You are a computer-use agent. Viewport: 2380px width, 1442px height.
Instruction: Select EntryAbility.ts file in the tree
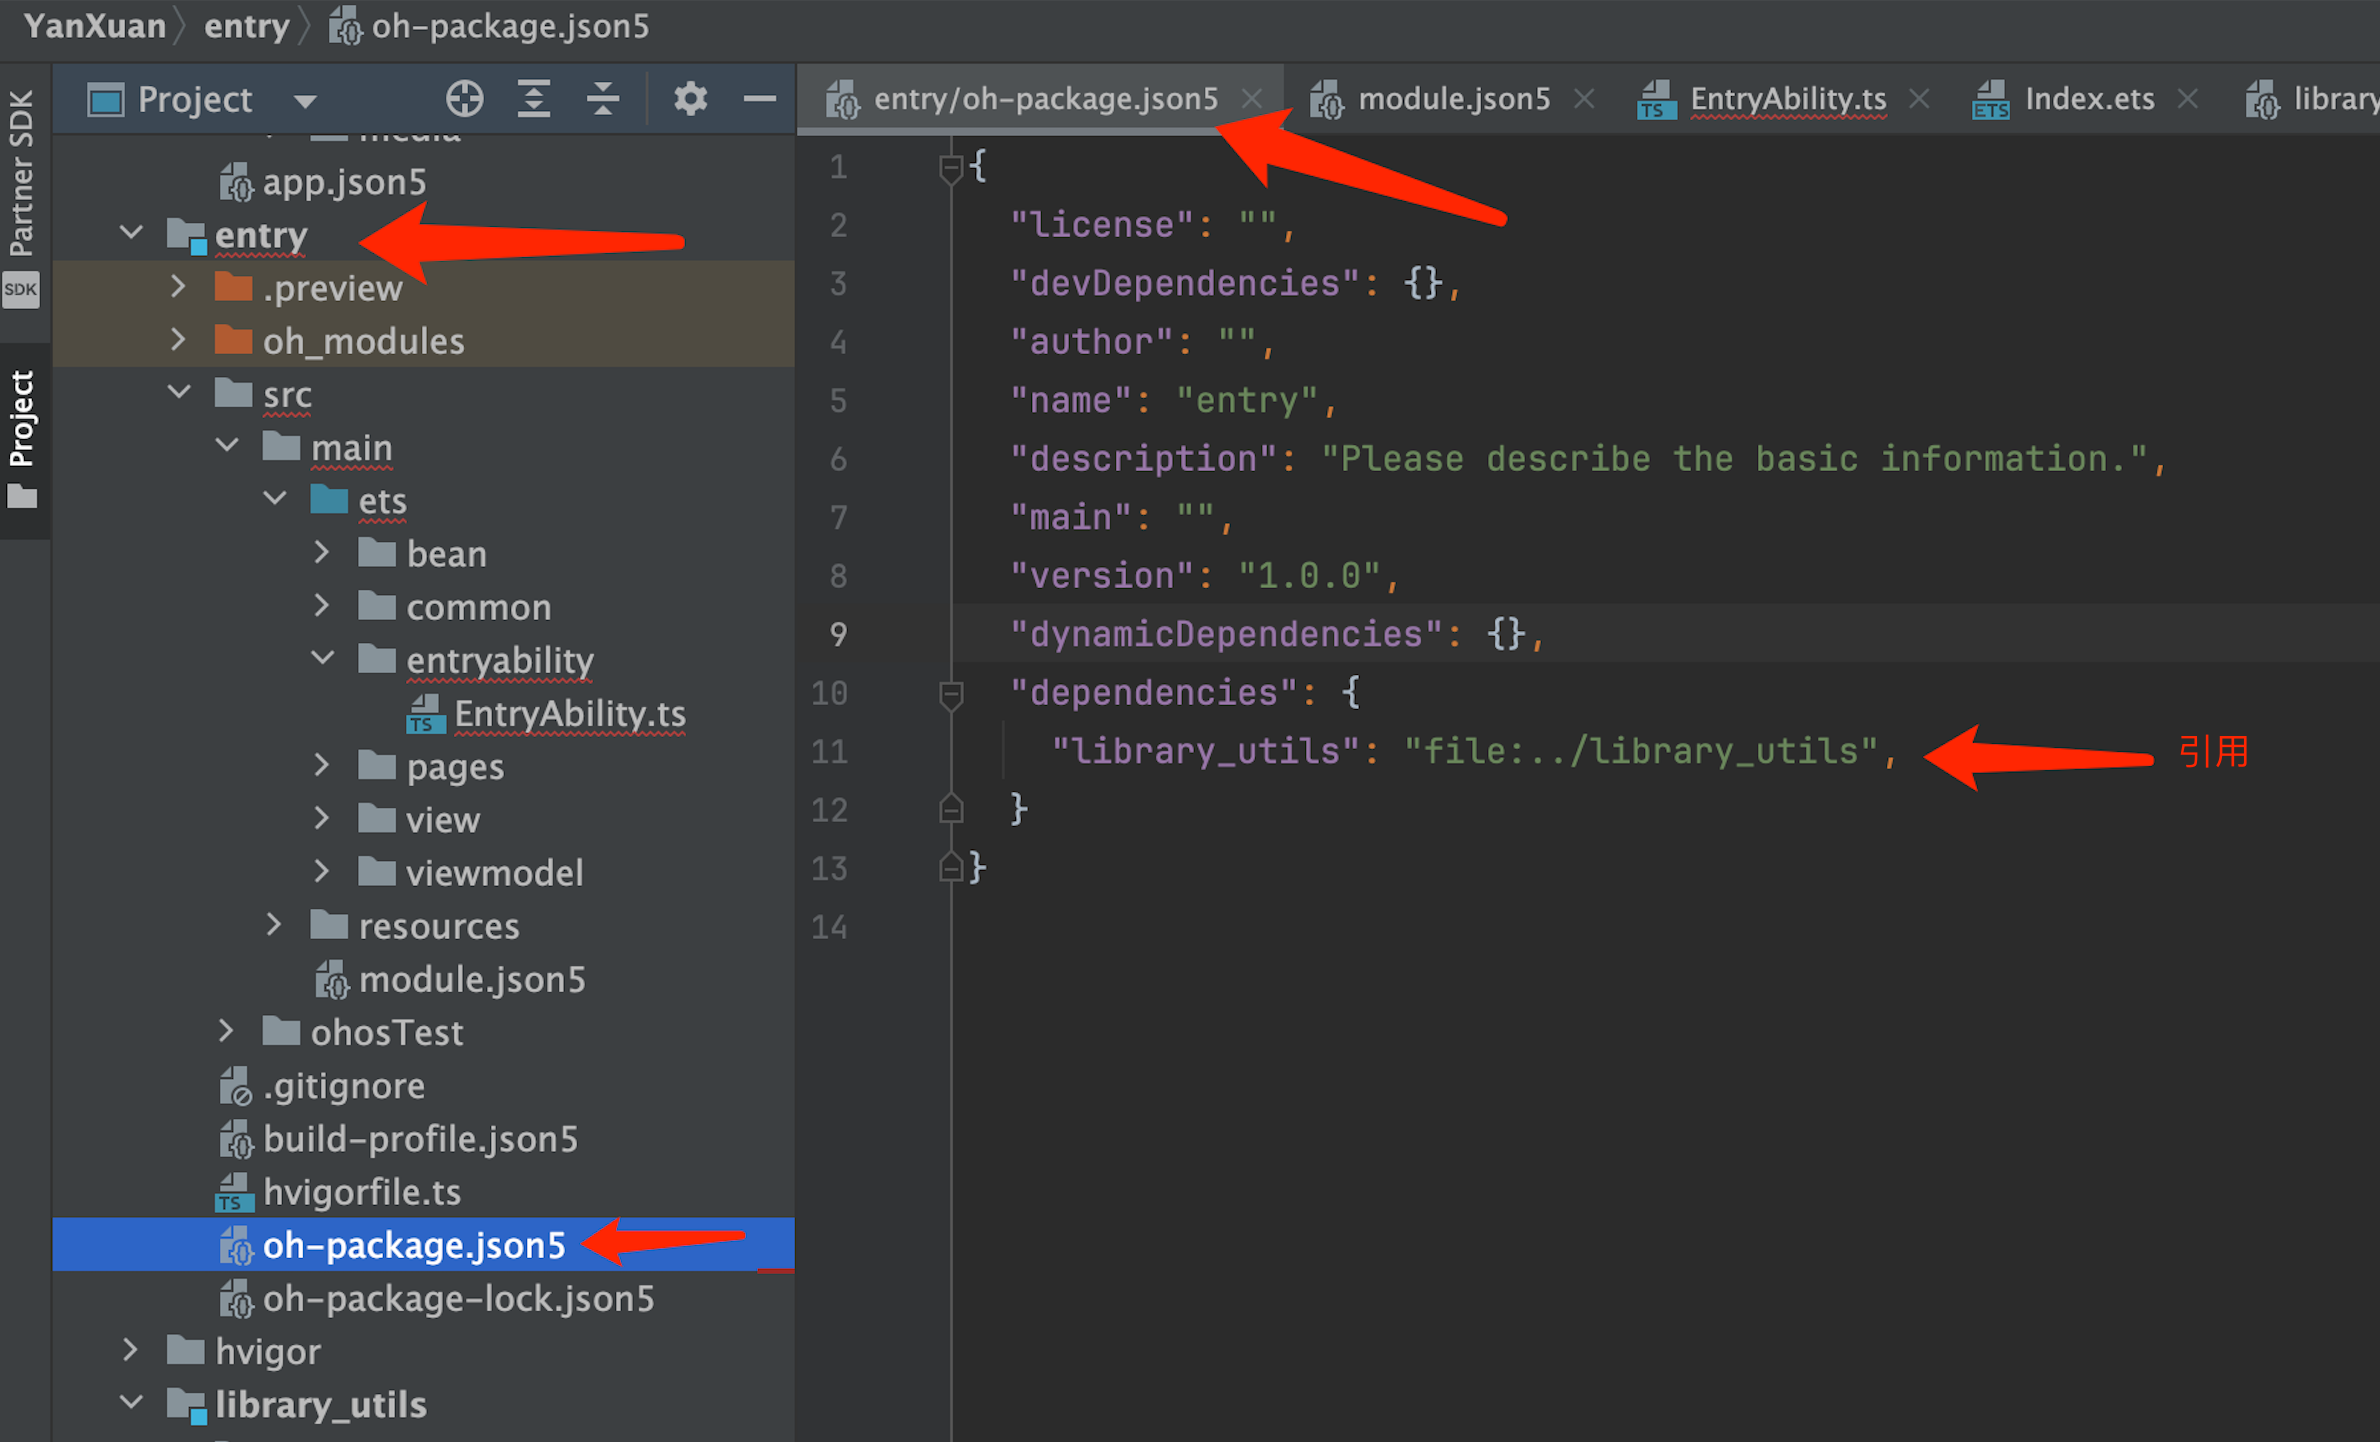pos(570,714)
